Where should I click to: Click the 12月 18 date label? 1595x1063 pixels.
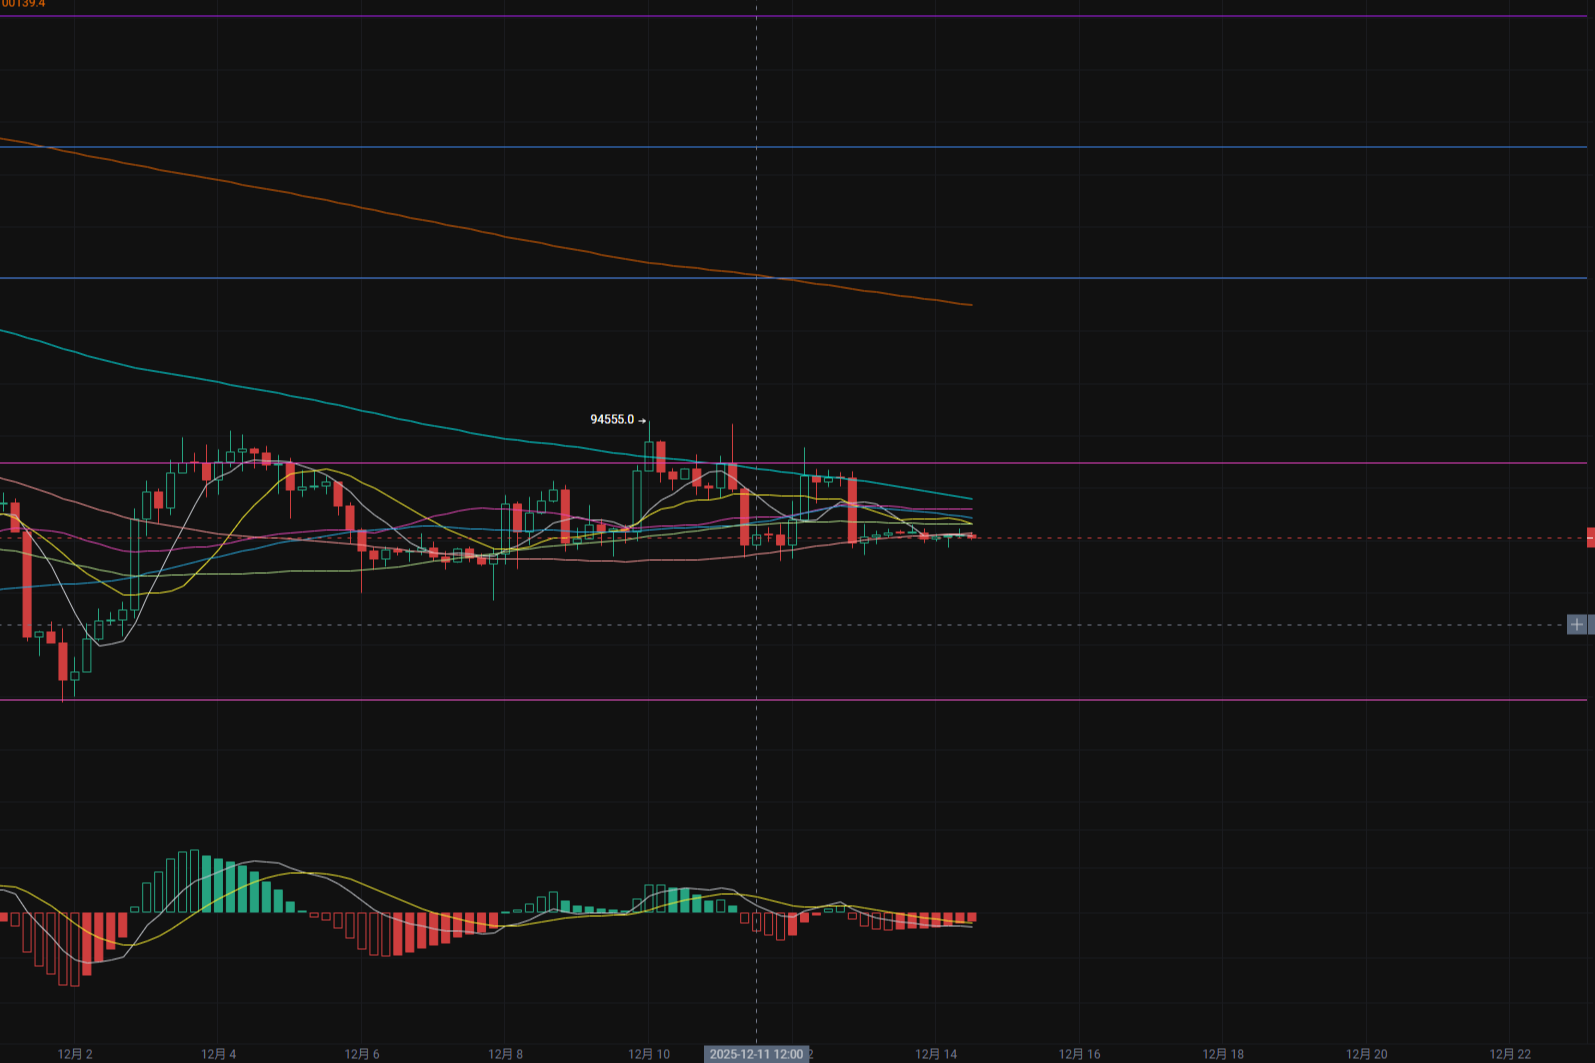point(1223,1054)
